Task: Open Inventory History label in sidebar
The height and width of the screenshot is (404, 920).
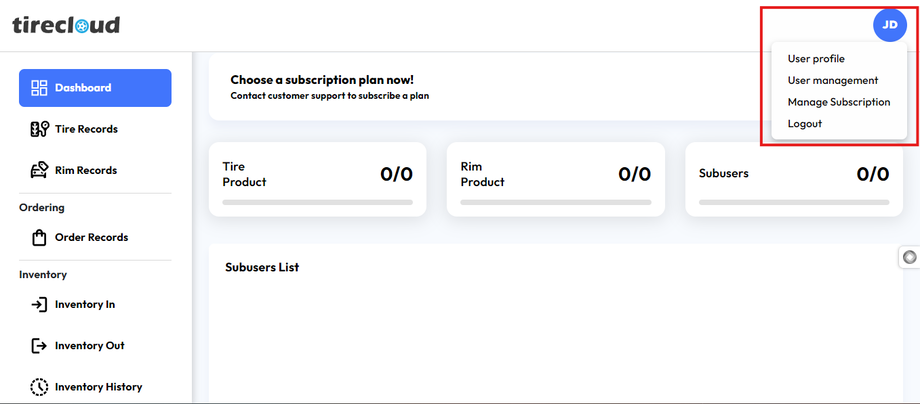Action: (x=98, y=387)
